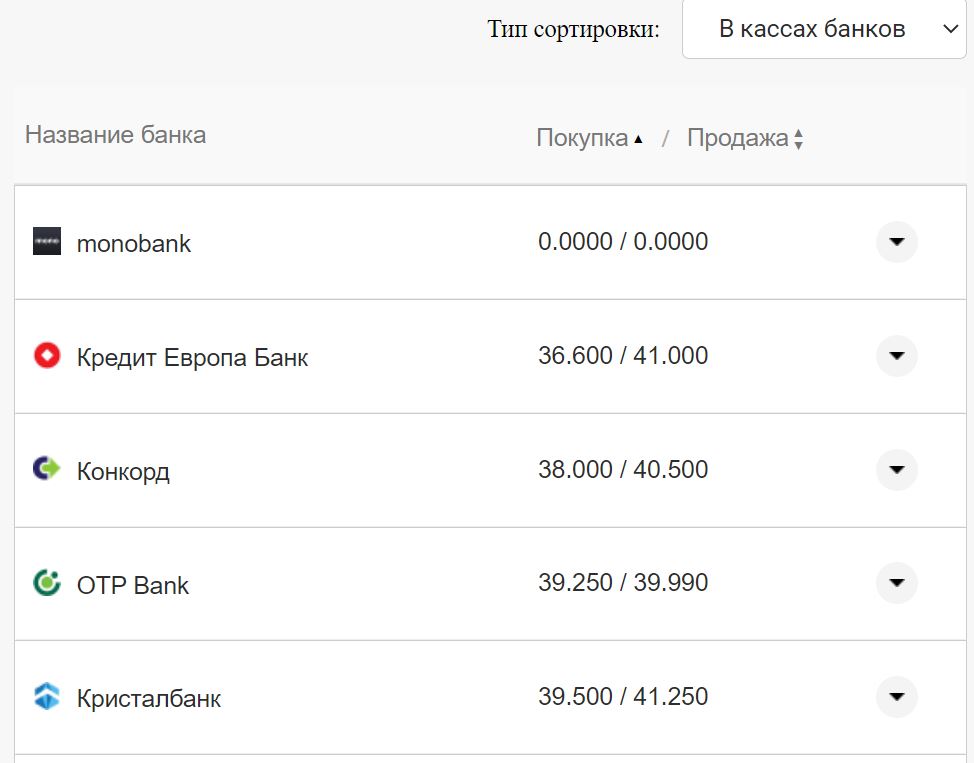Select the Конкорд green arrow logo

(x=48, y=470)
